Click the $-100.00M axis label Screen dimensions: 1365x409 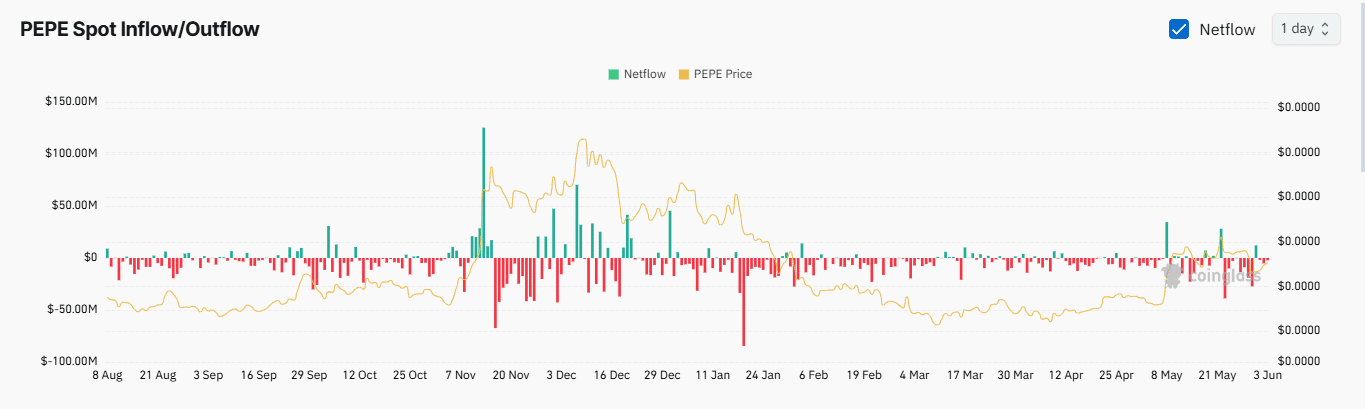(x=68, y=361)
